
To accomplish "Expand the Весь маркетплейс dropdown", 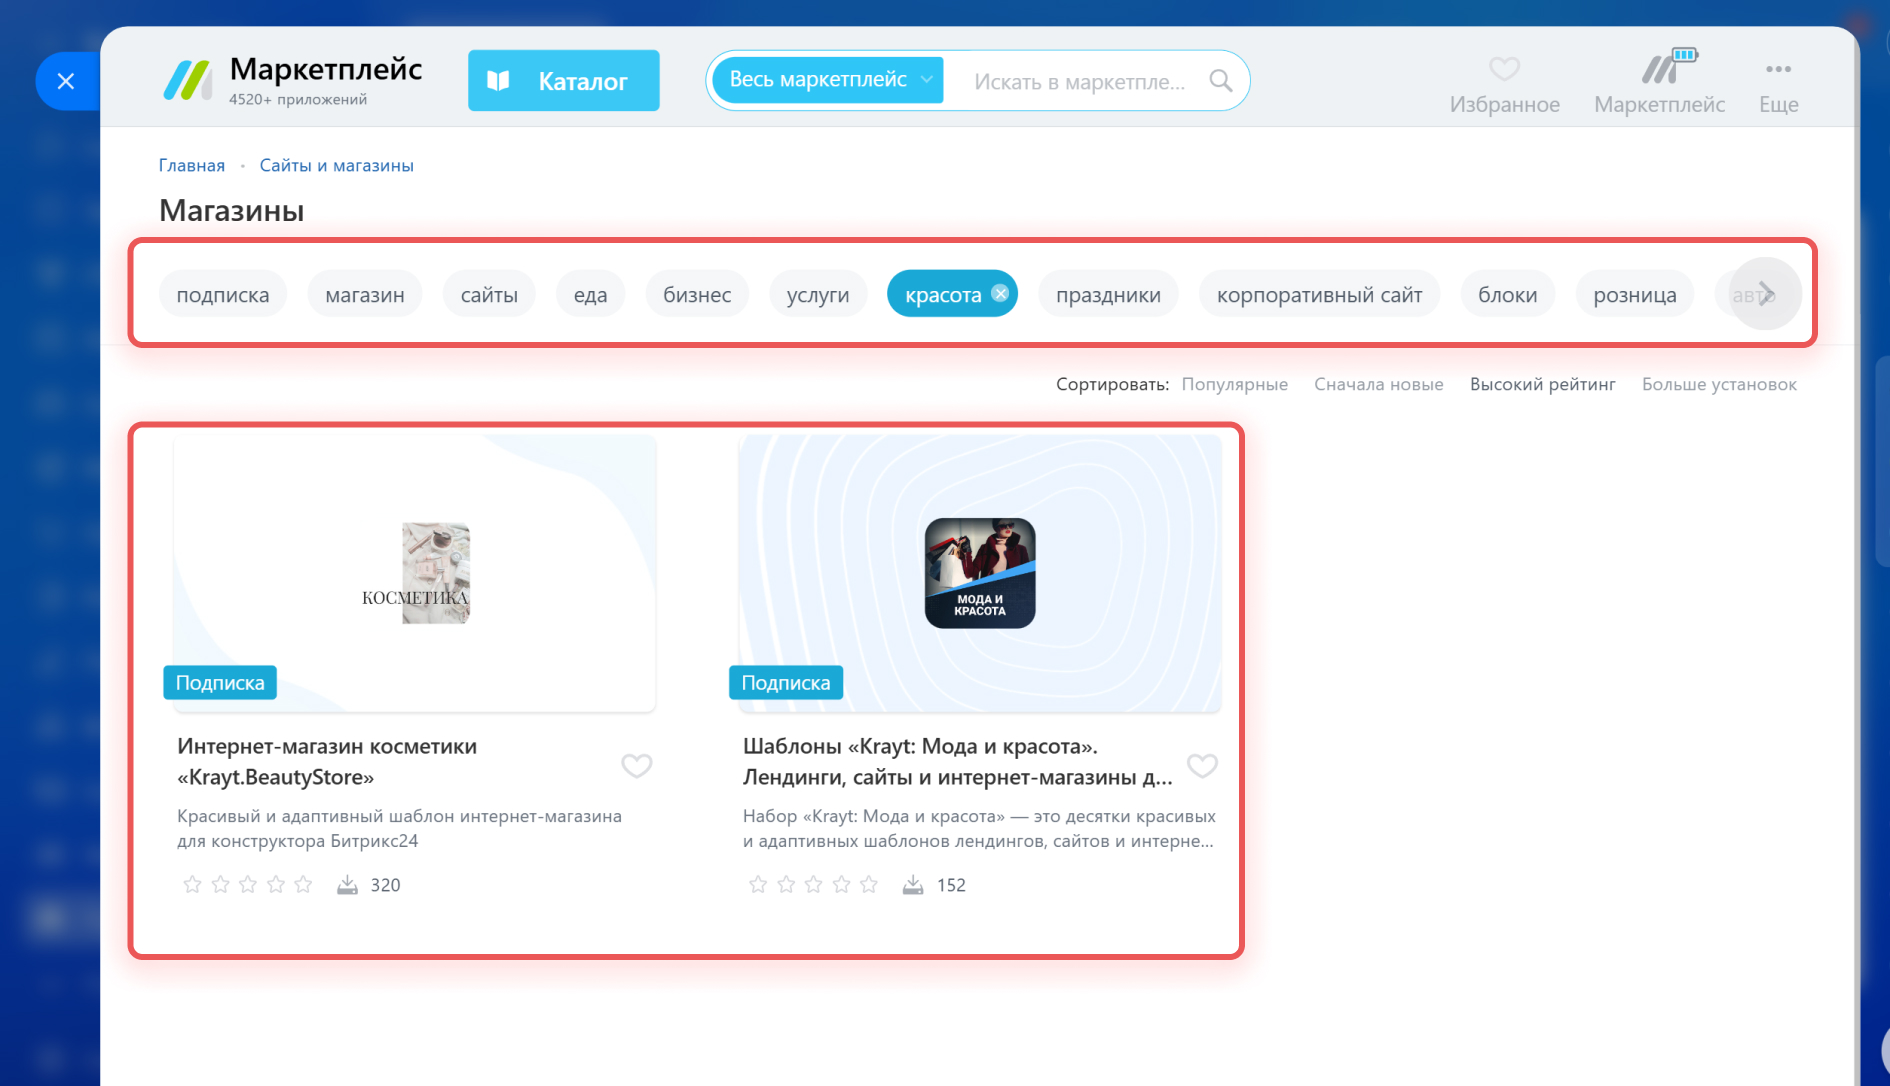I will (829, 80).
